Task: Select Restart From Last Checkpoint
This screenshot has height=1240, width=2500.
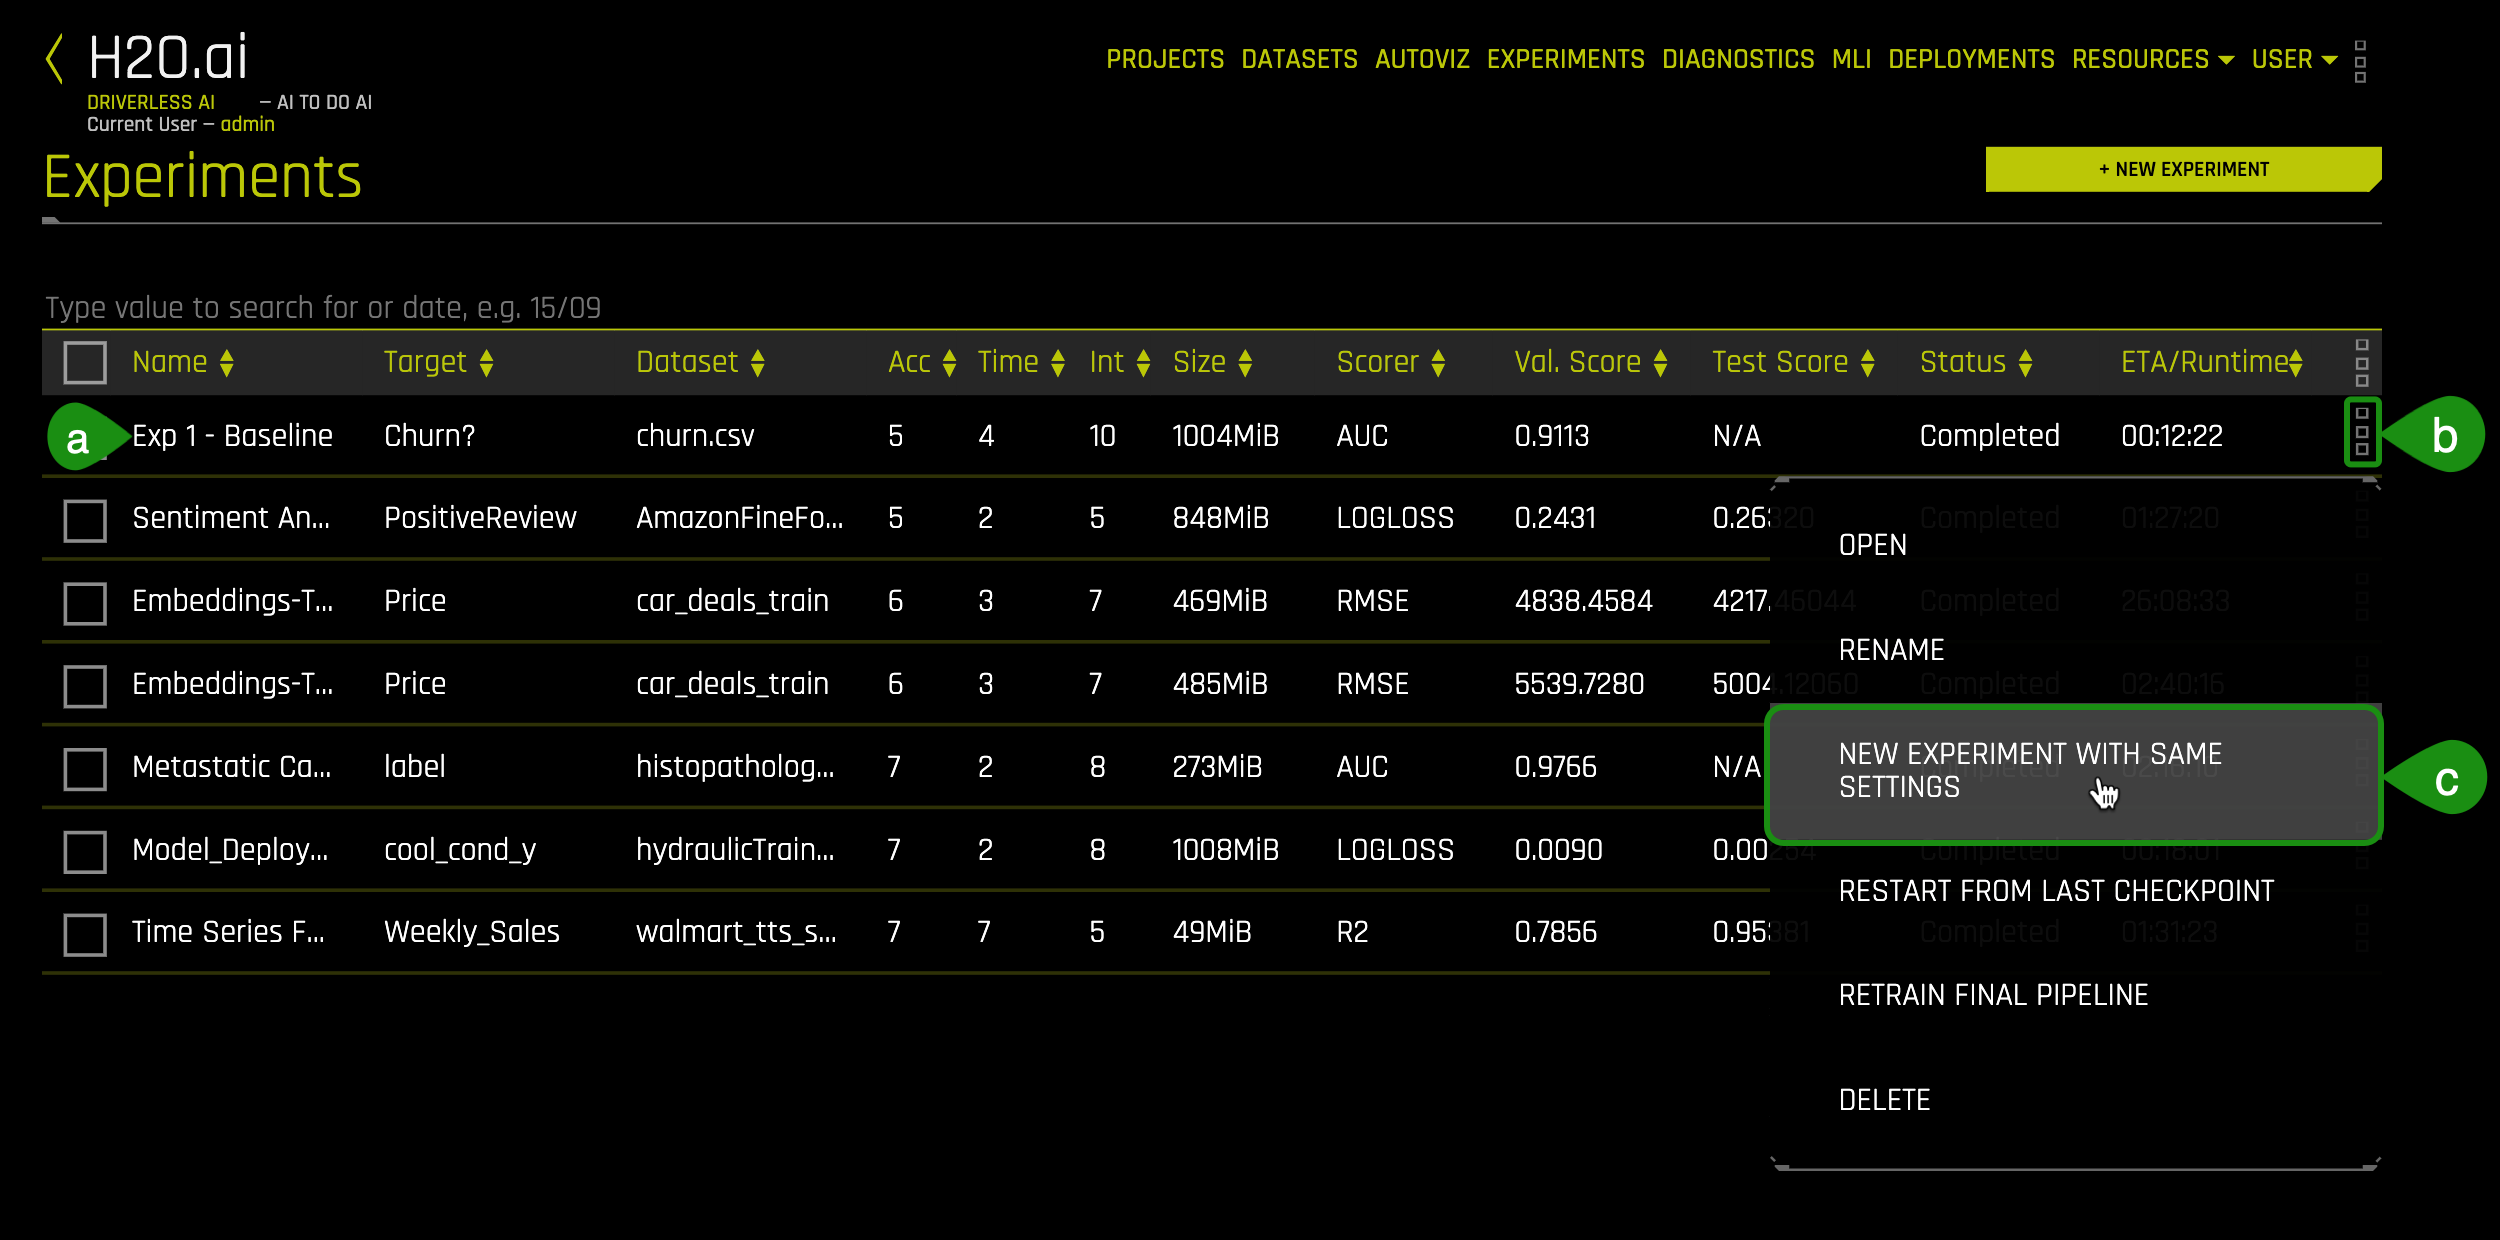Action: click(x=2056, y=891)
